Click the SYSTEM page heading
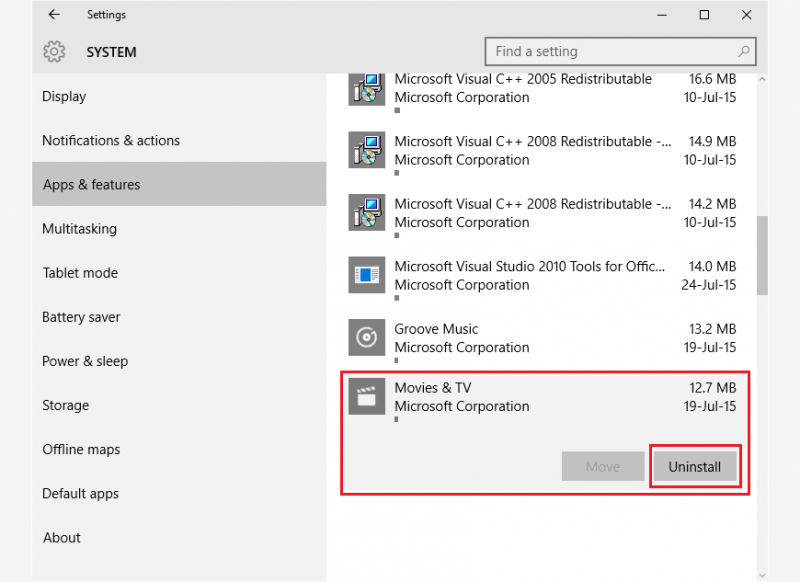The image size is (800, 582). point(111,52)
